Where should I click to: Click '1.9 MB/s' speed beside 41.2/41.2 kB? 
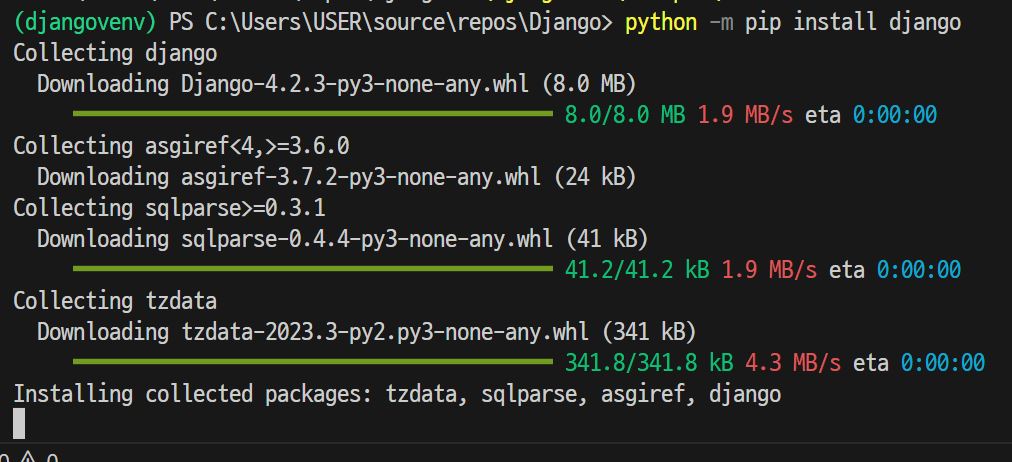click(x=769, y=270)
